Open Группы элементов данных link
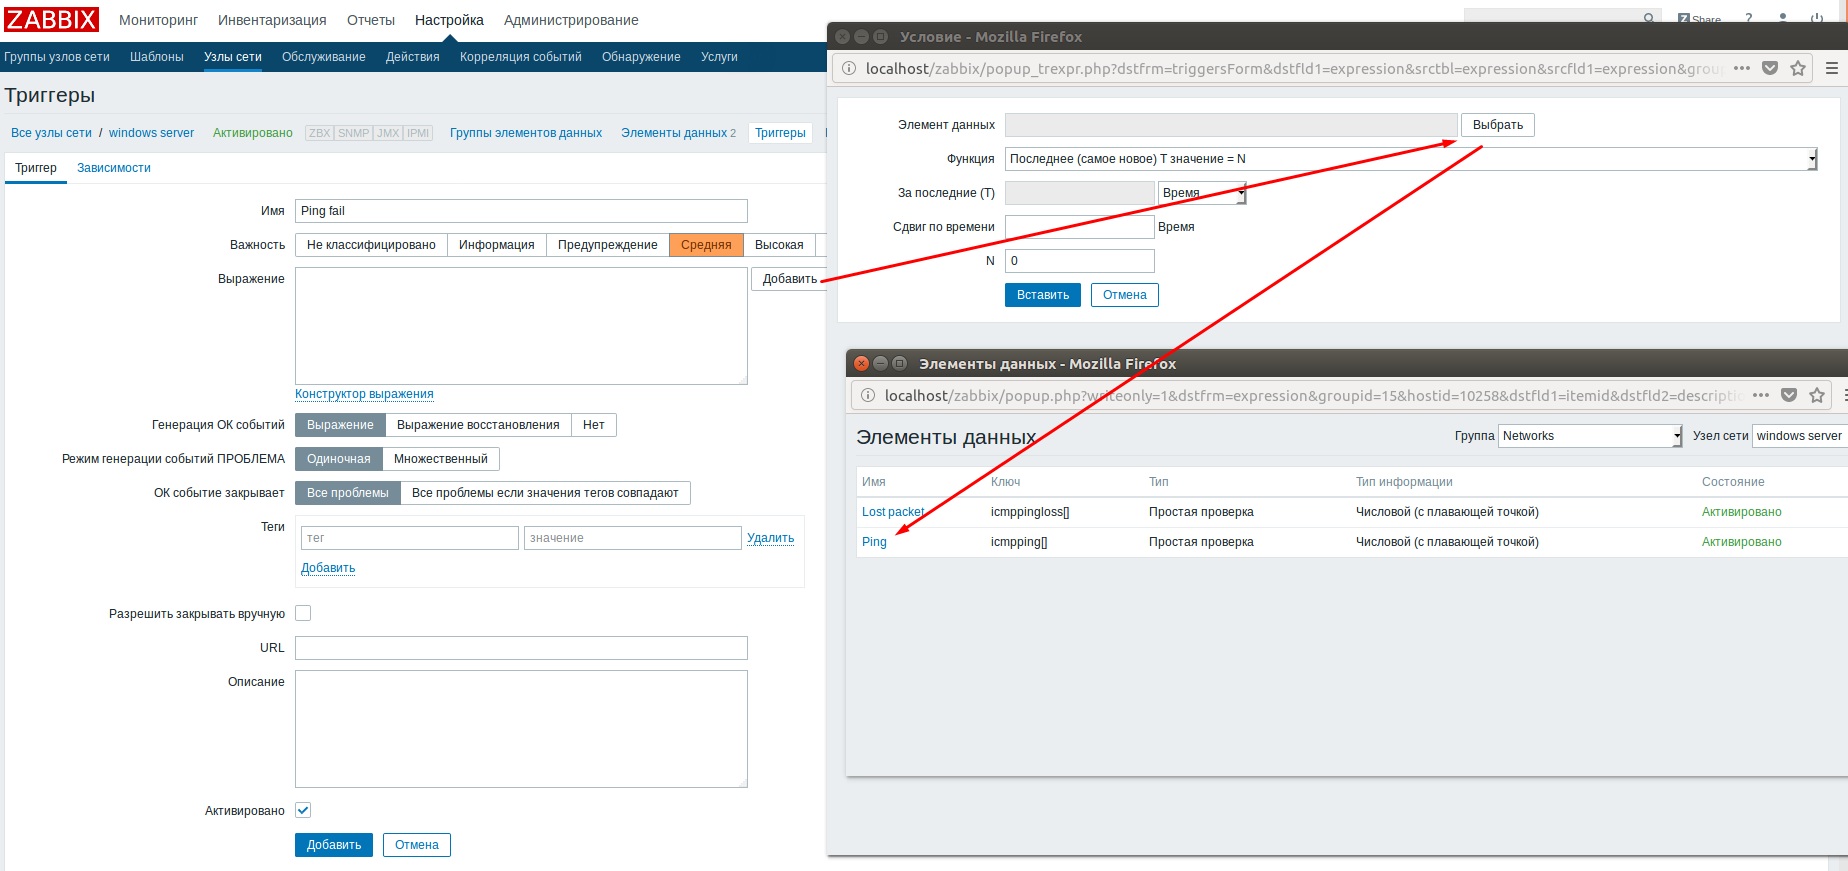 [x=526, y=133]
